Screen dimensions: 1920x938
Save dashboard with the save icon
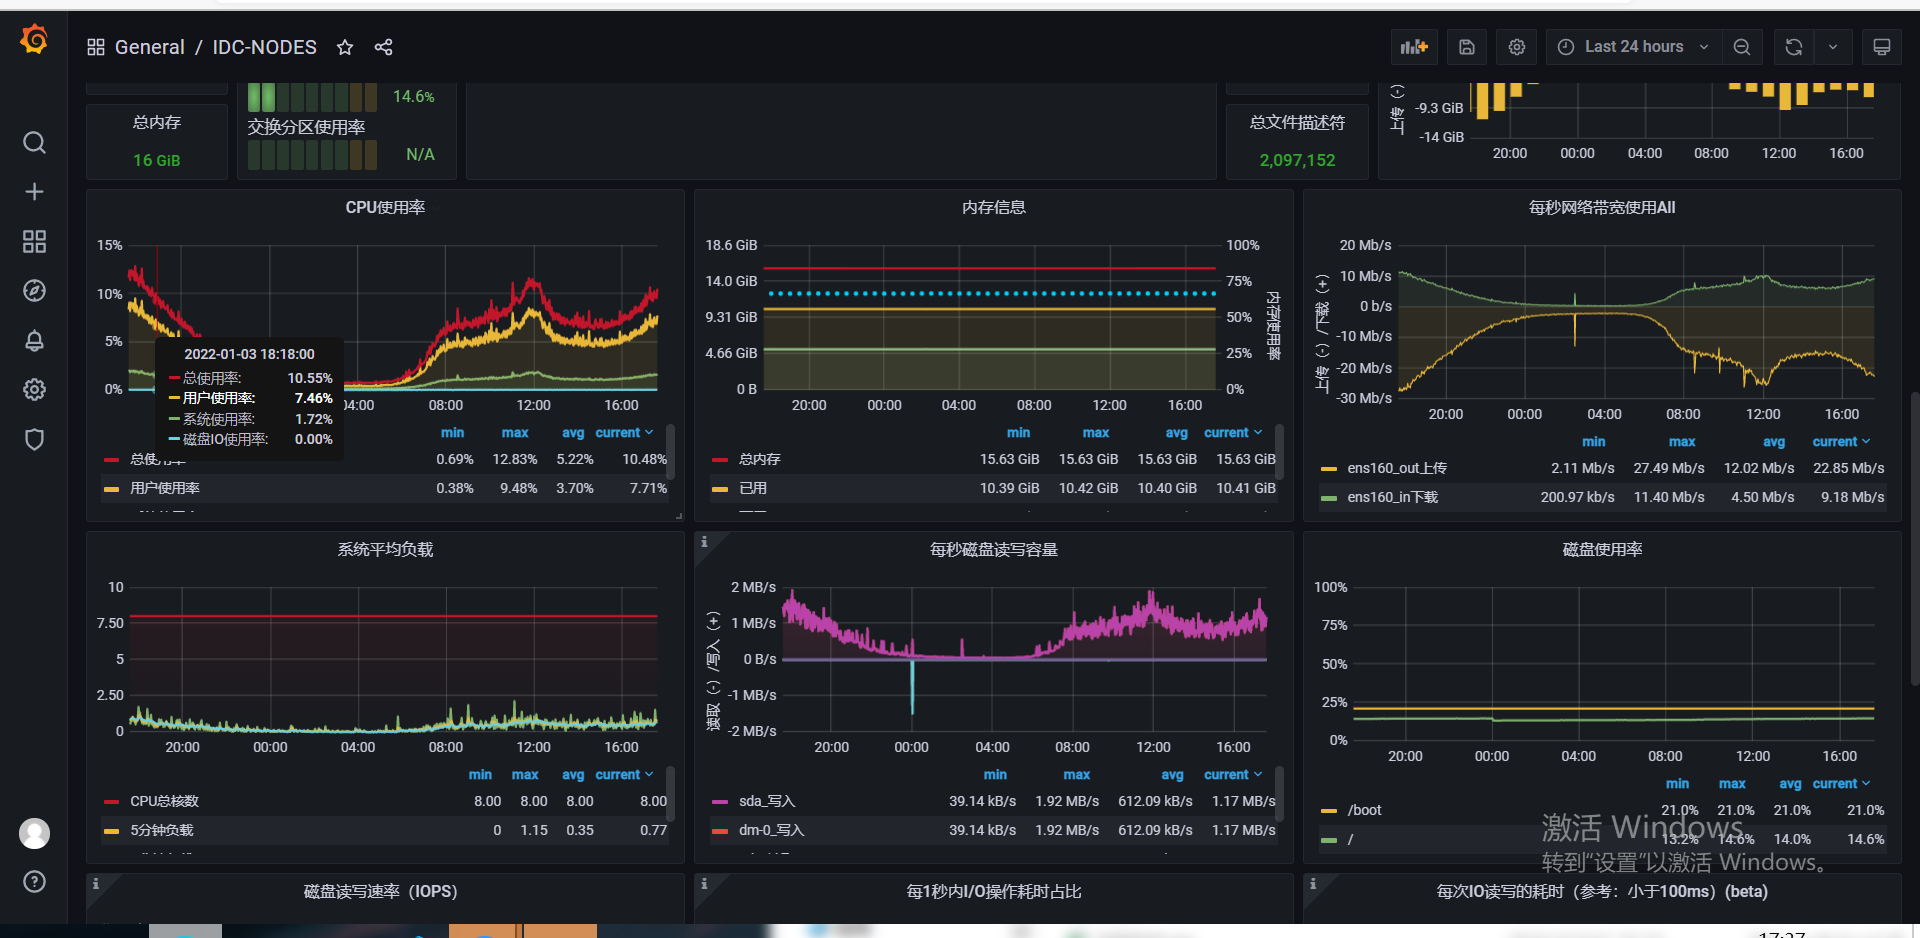(x=1467, y=47)
